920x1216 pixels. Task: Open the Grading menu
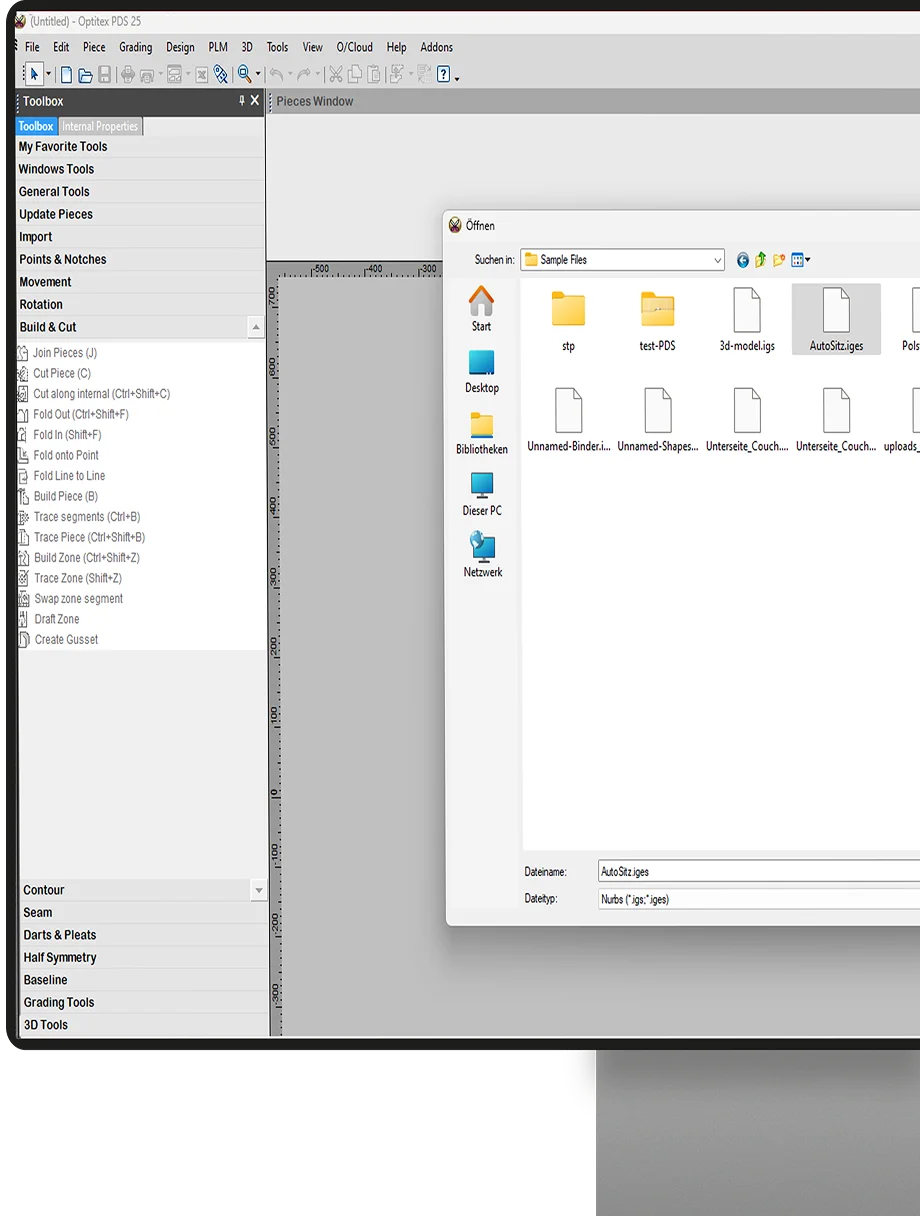coord(135,47)
